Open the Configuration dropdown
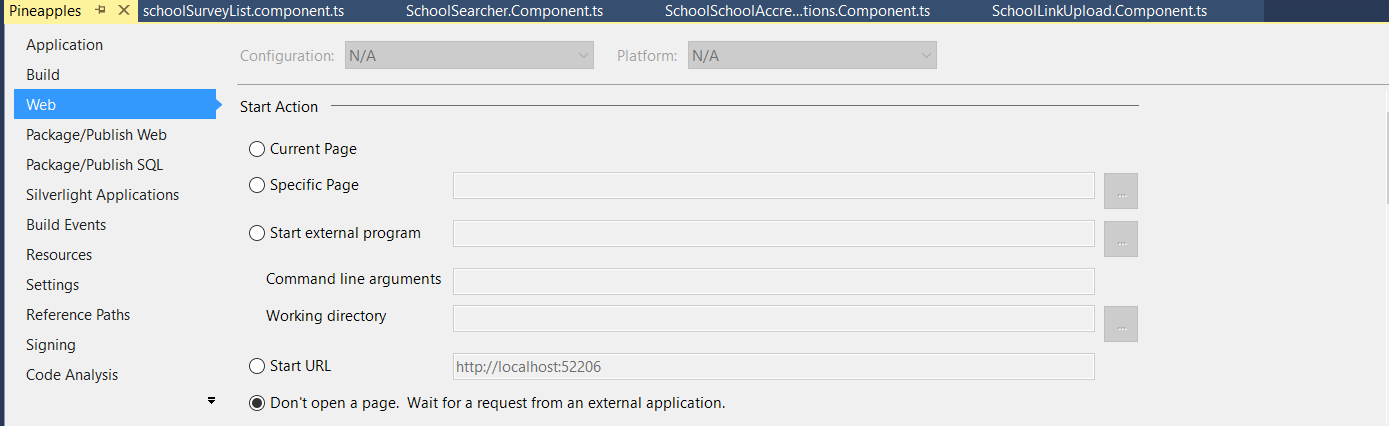This screenshot has width=1389, height=426. (469, 56)
